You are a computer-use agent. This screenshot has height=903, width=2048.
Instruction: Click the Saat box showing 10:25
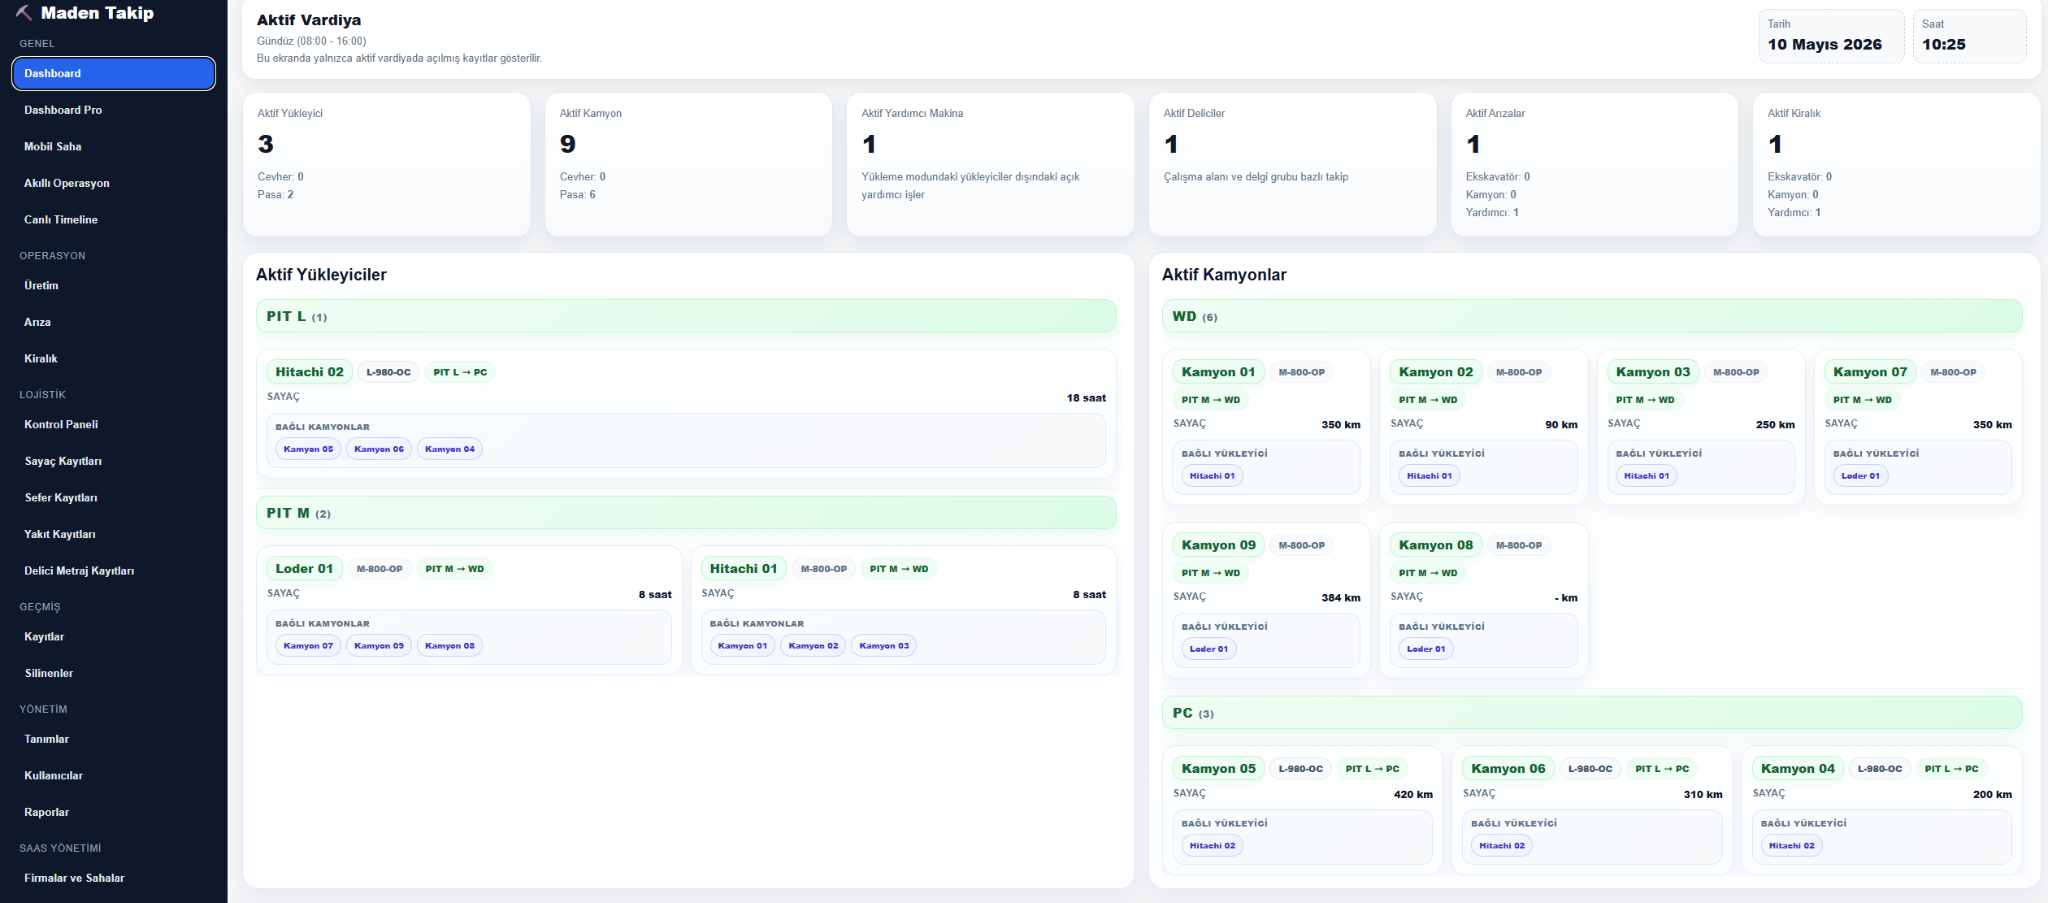tap(1969, 36)
